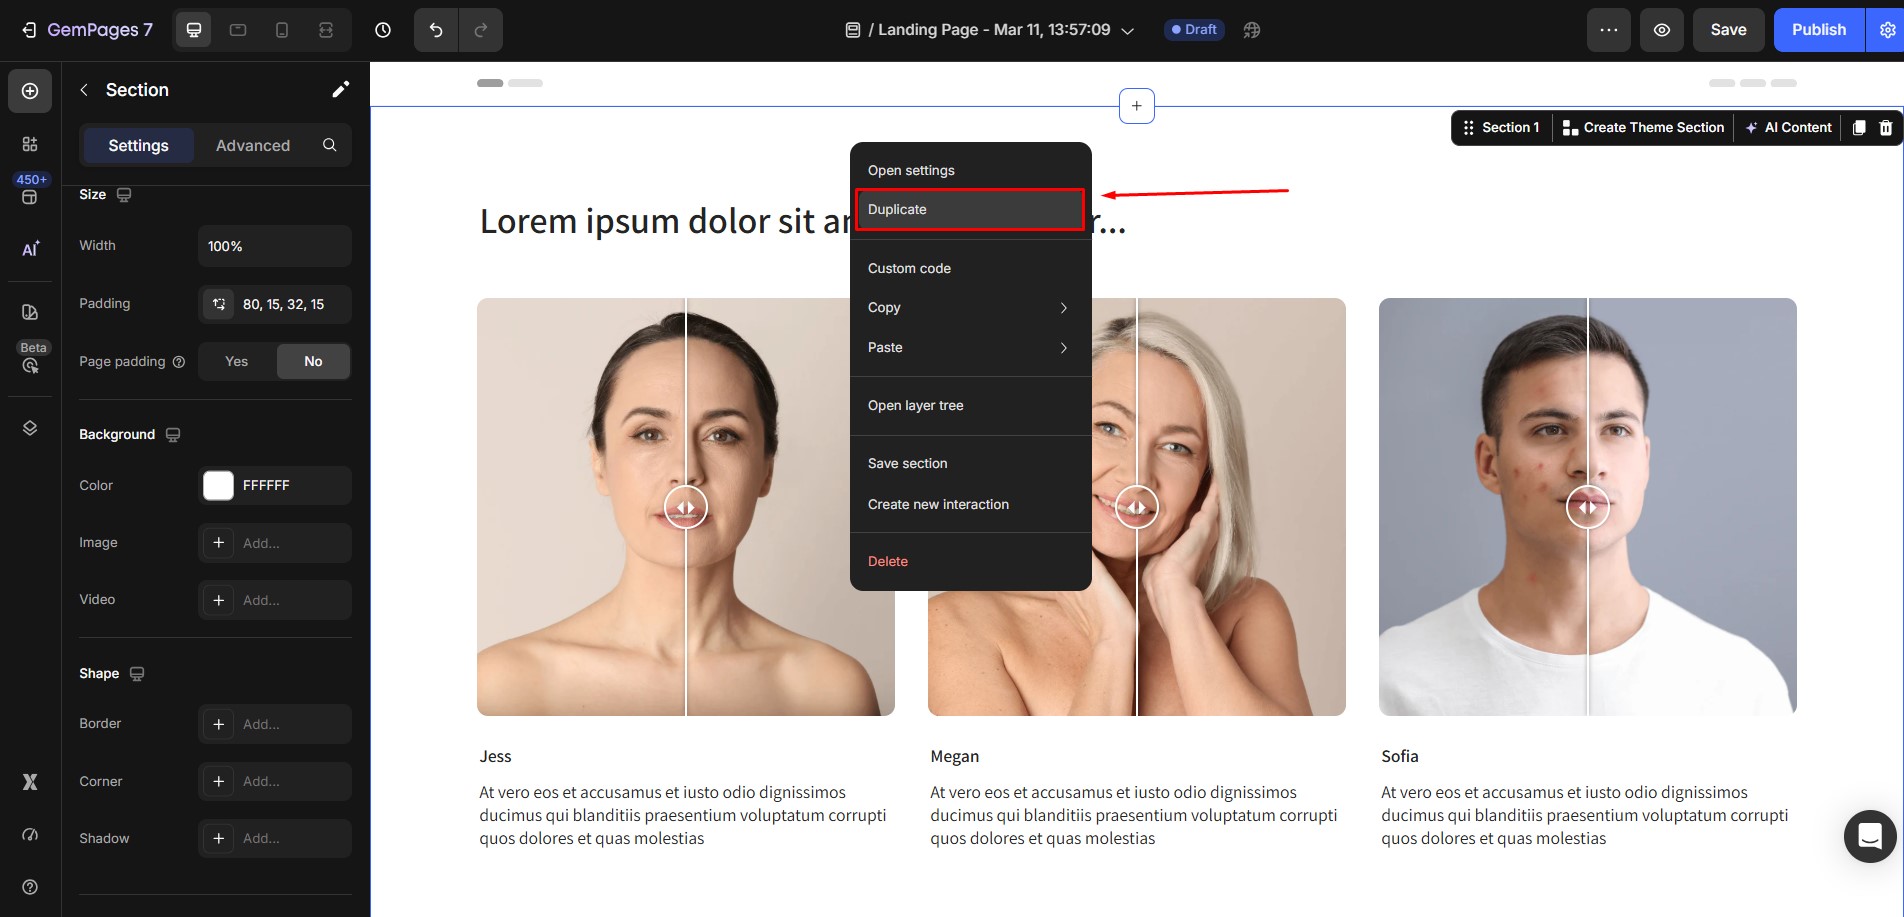Open the white background color swatch
The image size is (1904, 917).
click(218, 486)
